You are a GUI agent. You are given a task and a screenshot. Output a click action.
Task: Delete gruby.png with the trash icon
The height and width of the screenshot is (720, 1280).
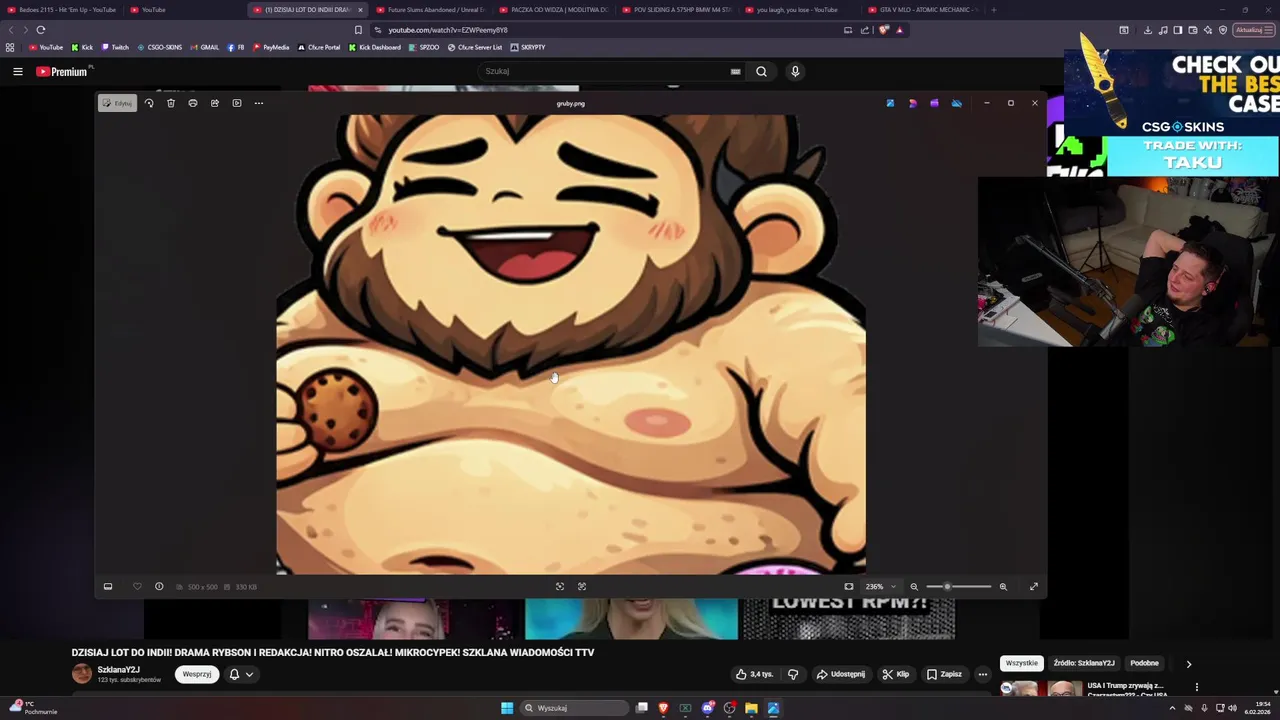(171, 103)
